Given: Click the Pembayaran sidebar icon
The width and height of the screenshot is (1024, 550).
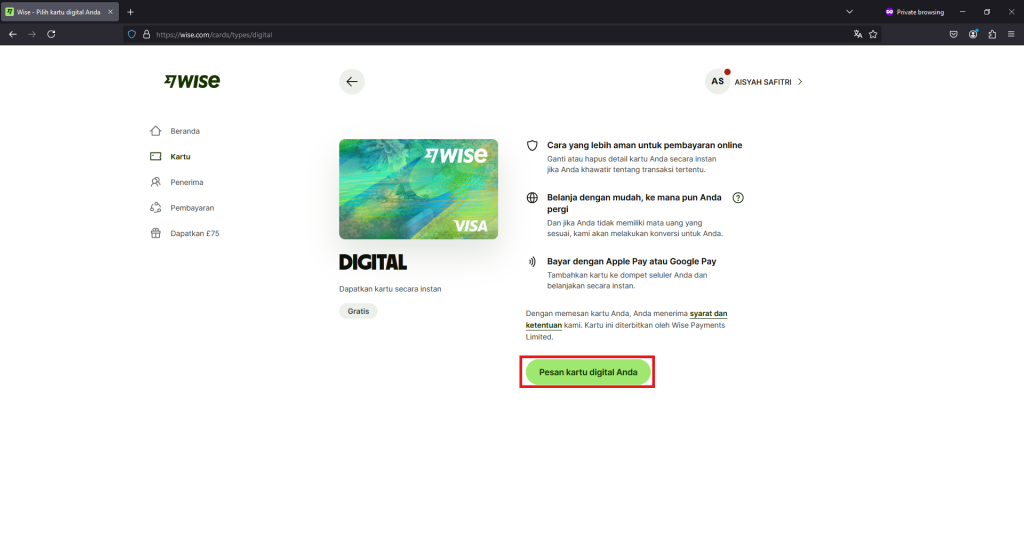Looking at the screenshot, I should pos(155,208).
